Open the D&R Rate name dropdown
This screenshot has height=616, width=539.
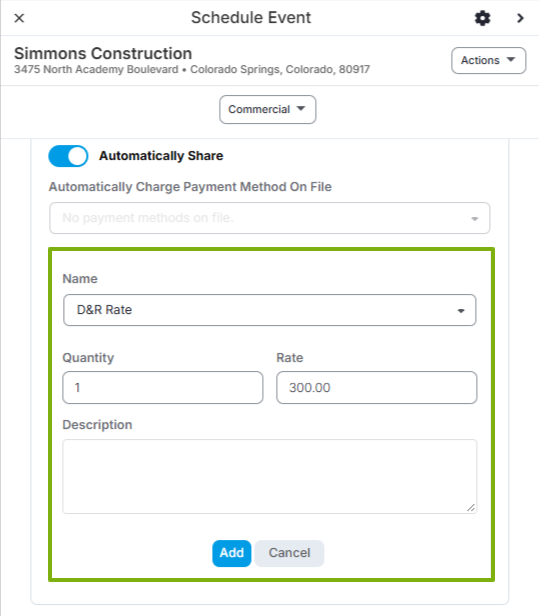(x=270, y=310)
